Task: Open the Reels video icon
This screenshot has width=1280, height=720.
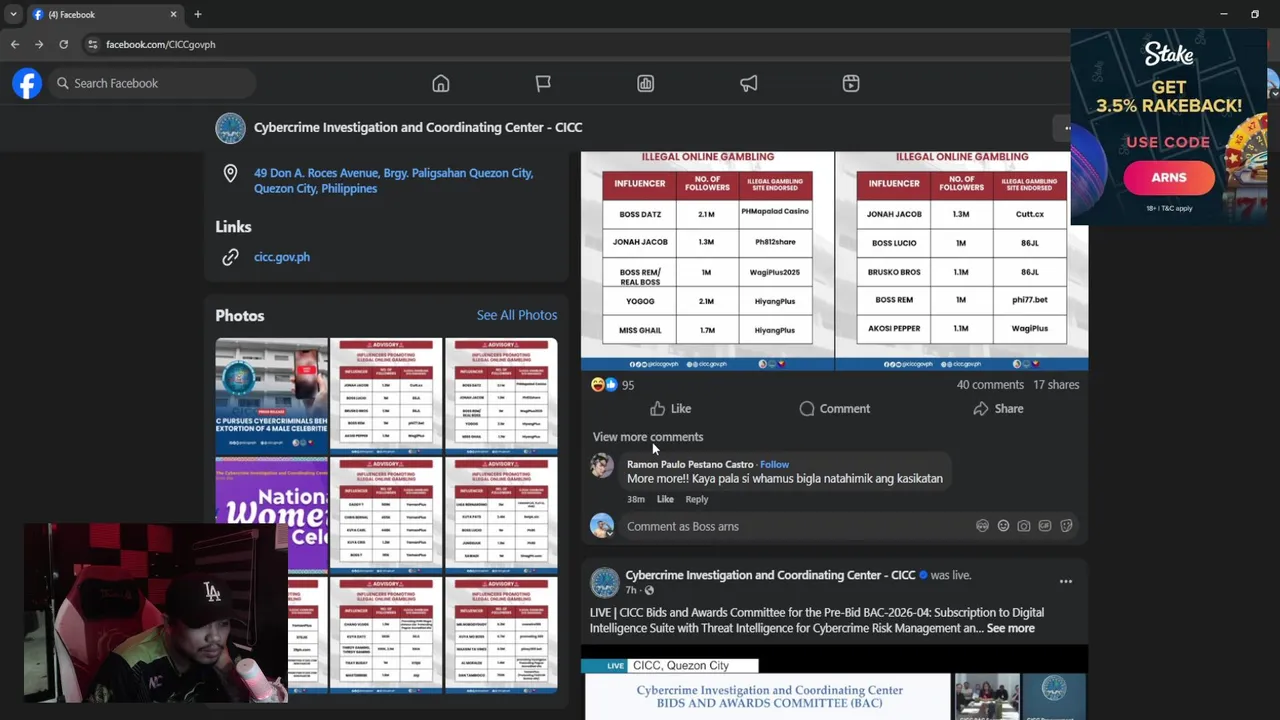Action: (851, 84)
